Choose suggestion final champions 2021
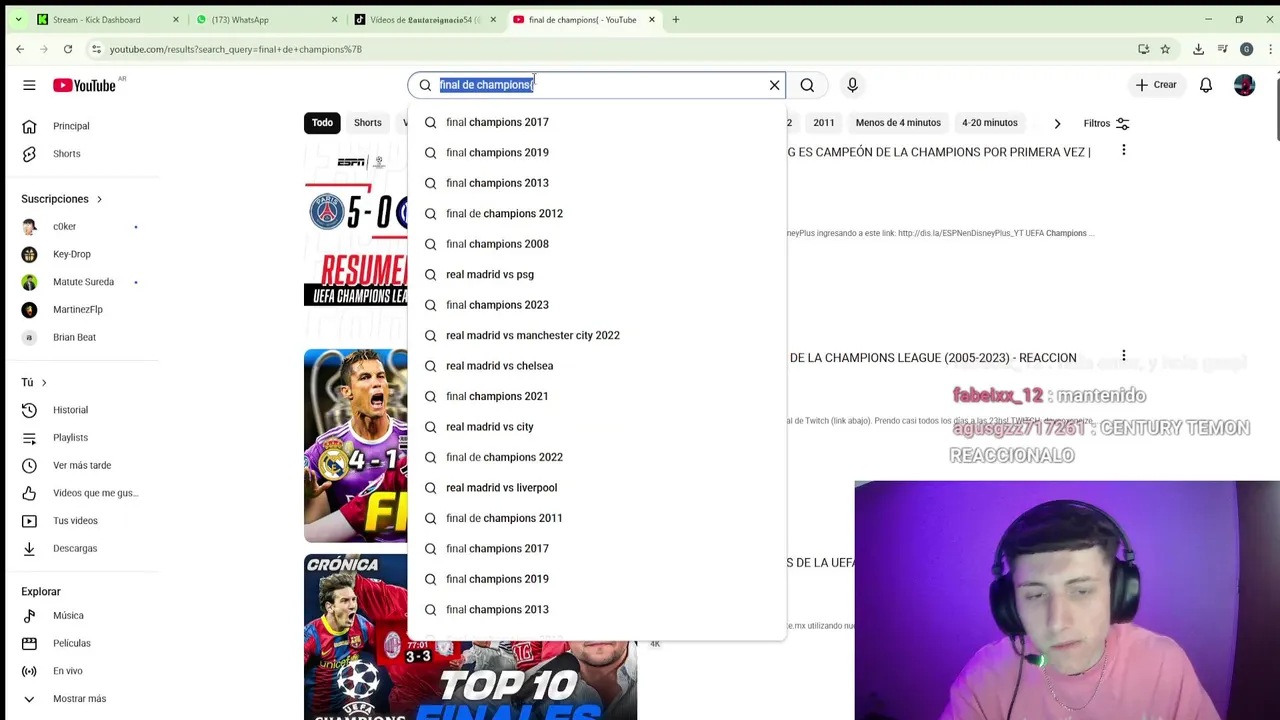This screenshot has width=1280, height=720. point(597,397)
